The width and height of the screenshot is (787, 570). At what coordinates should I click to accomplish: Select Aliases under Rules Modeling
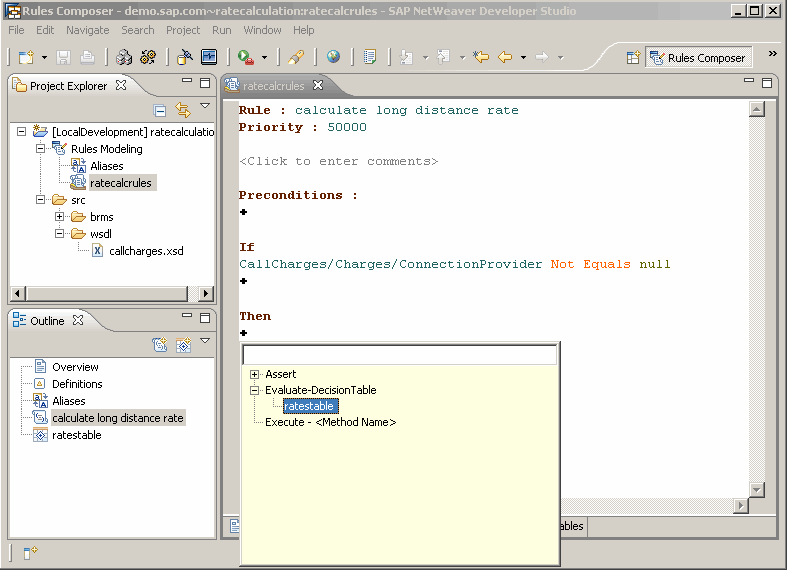[x=107, y=166]
